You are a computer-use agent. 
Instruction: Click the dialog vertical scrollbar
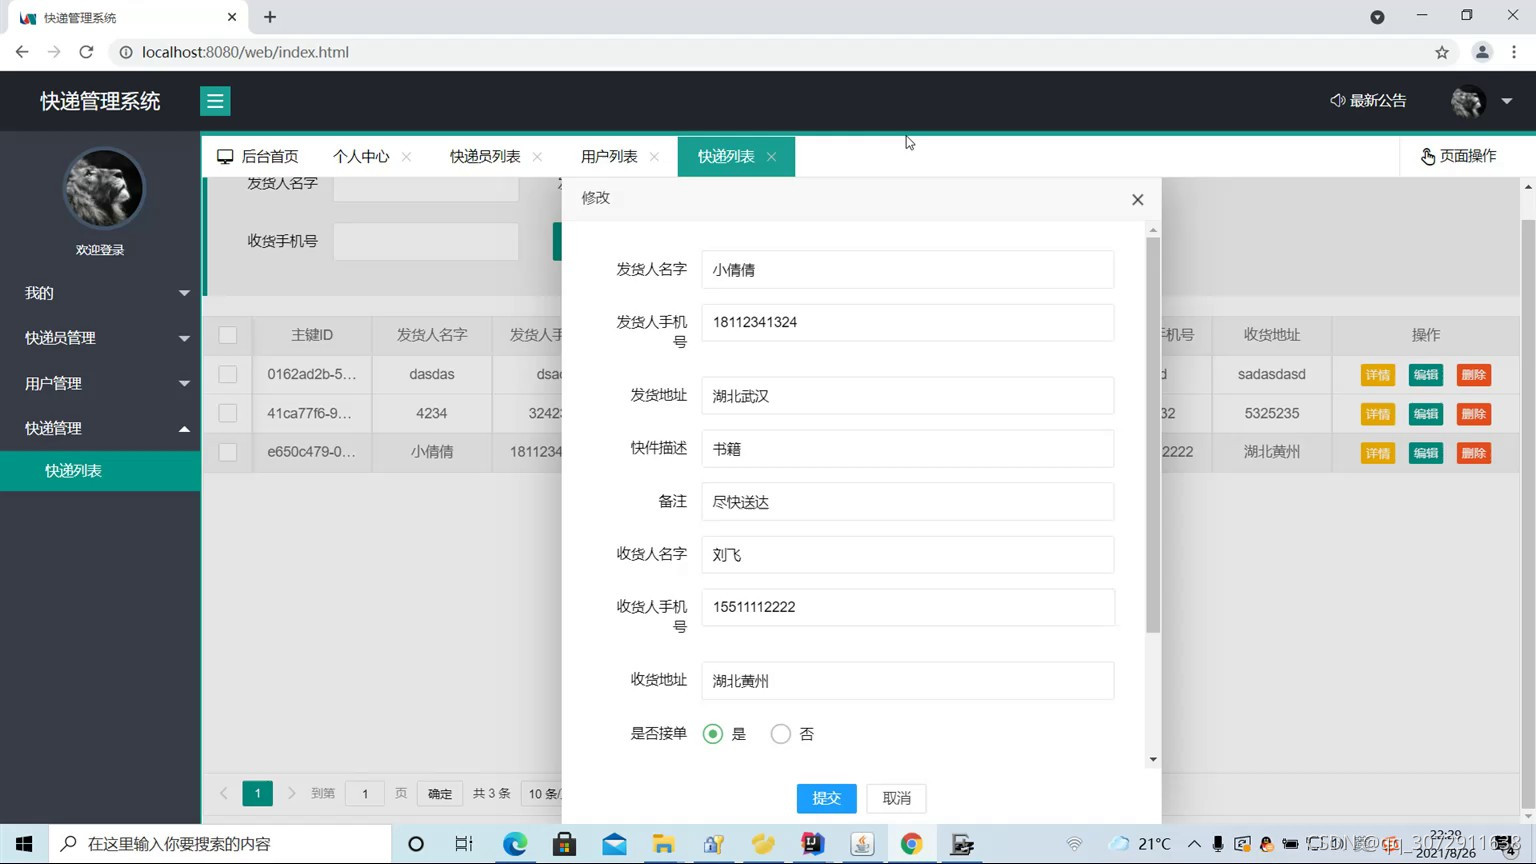(1153, 435)
